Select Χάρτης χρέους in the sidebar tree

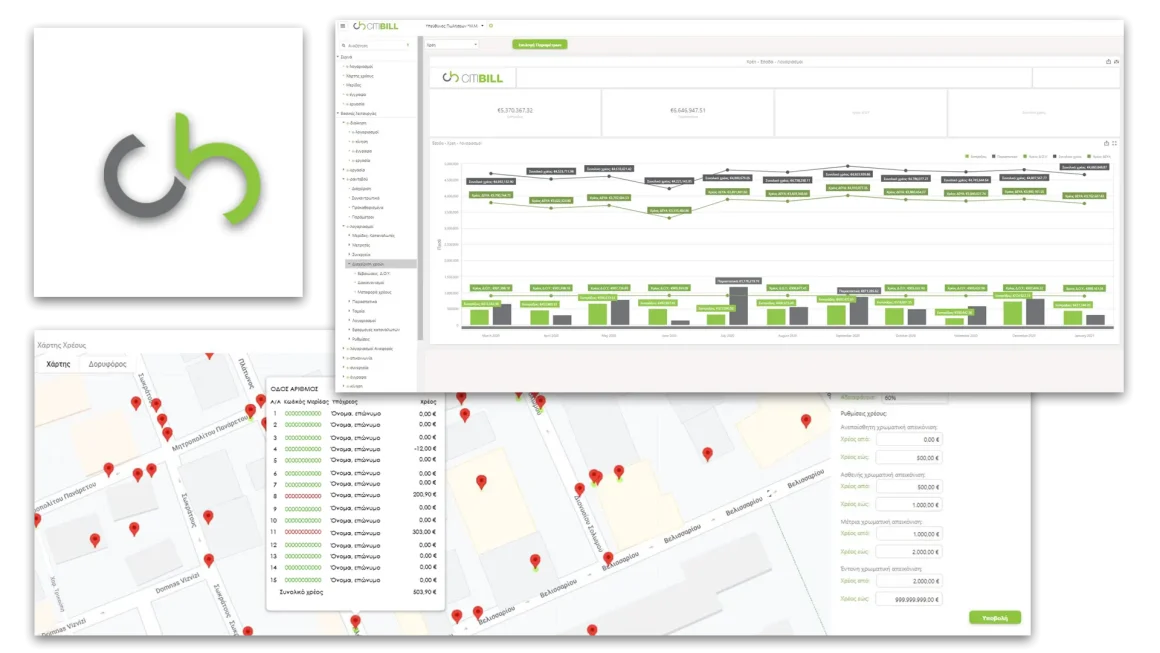coord(361,76)
